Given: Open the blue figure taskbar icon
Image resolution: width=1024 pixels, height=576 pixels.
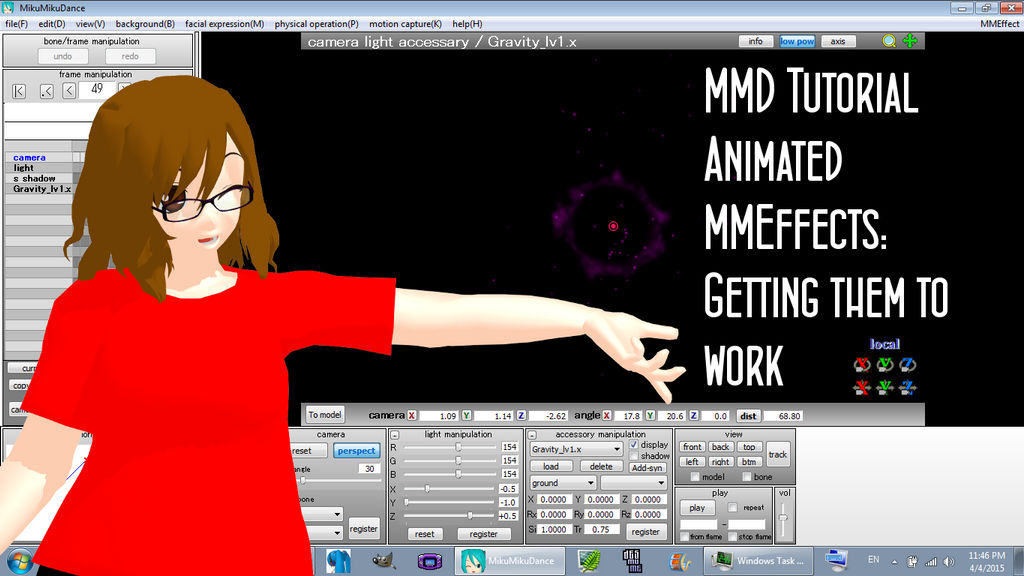Looking at the screenshot, I should click(339, 561).
